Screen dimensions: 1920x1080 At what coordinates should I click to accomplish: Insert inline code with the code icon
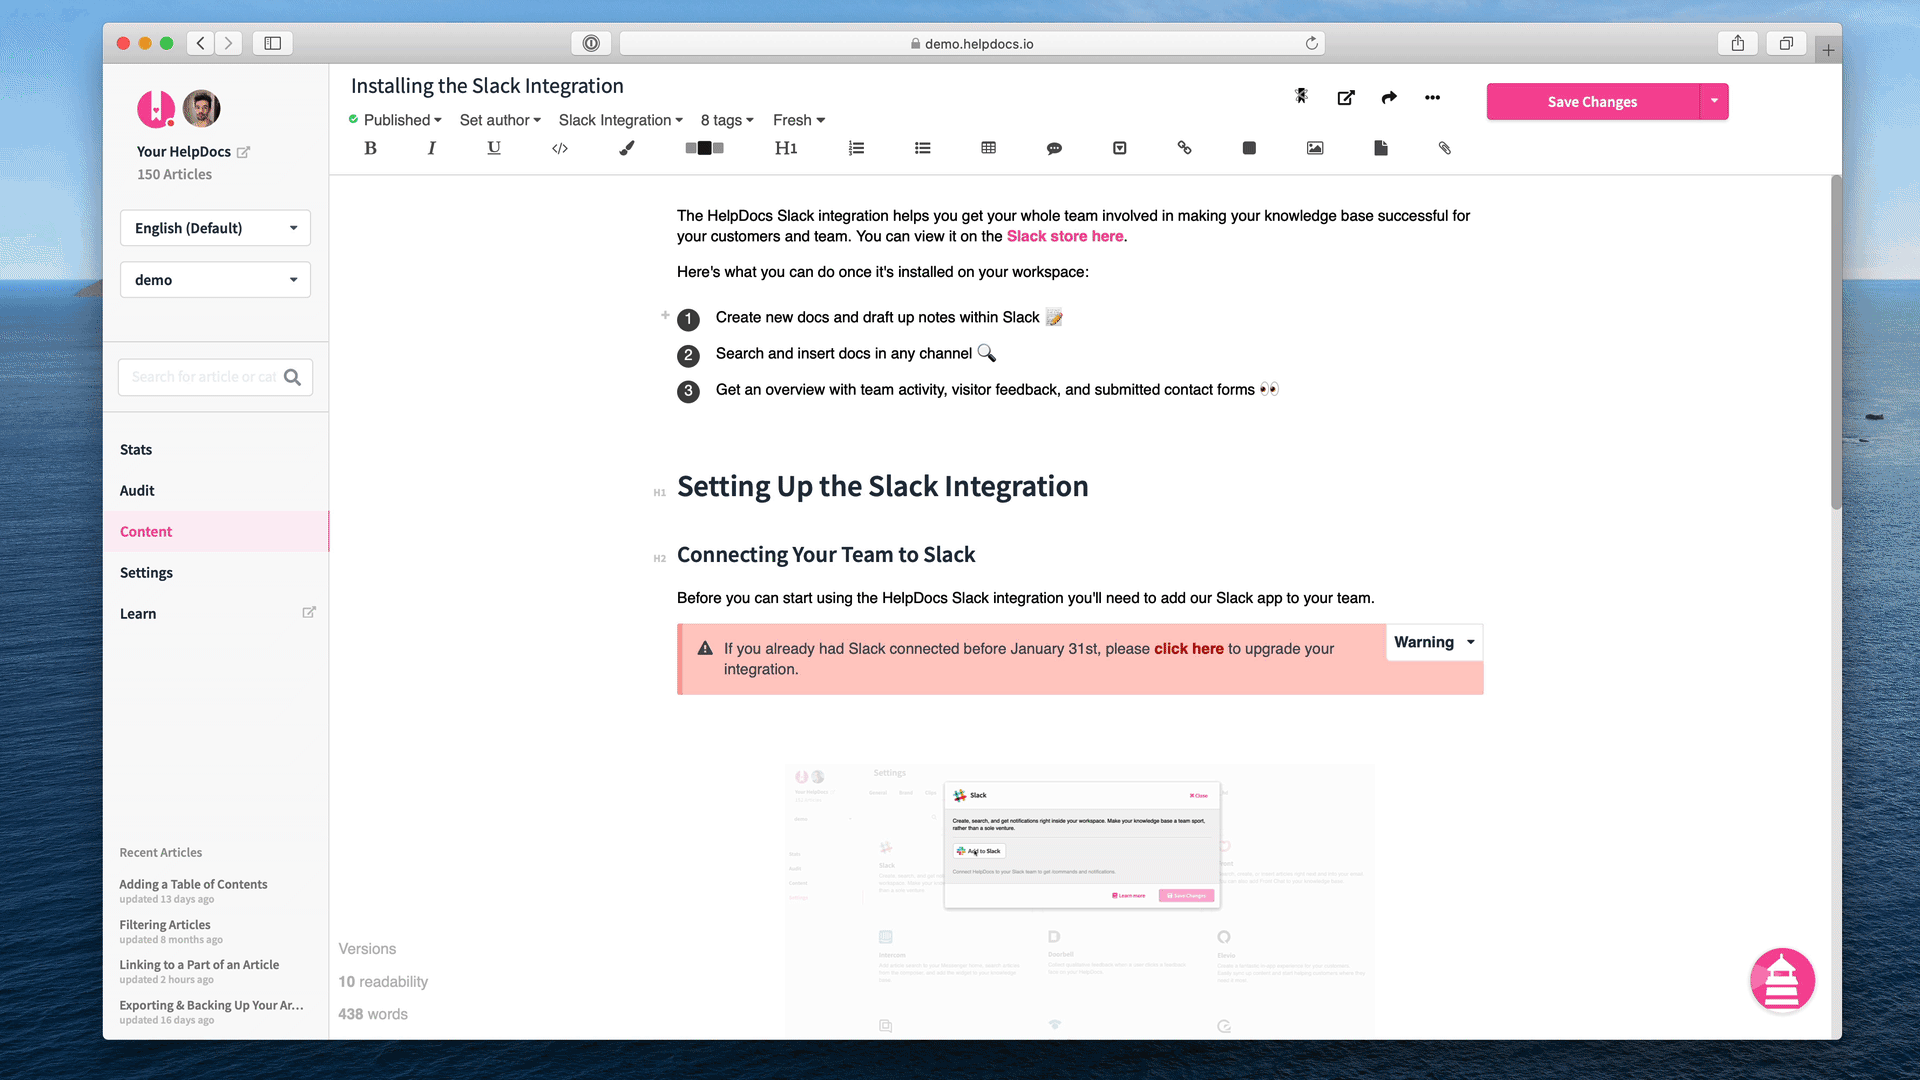click(x=560, y=148)
